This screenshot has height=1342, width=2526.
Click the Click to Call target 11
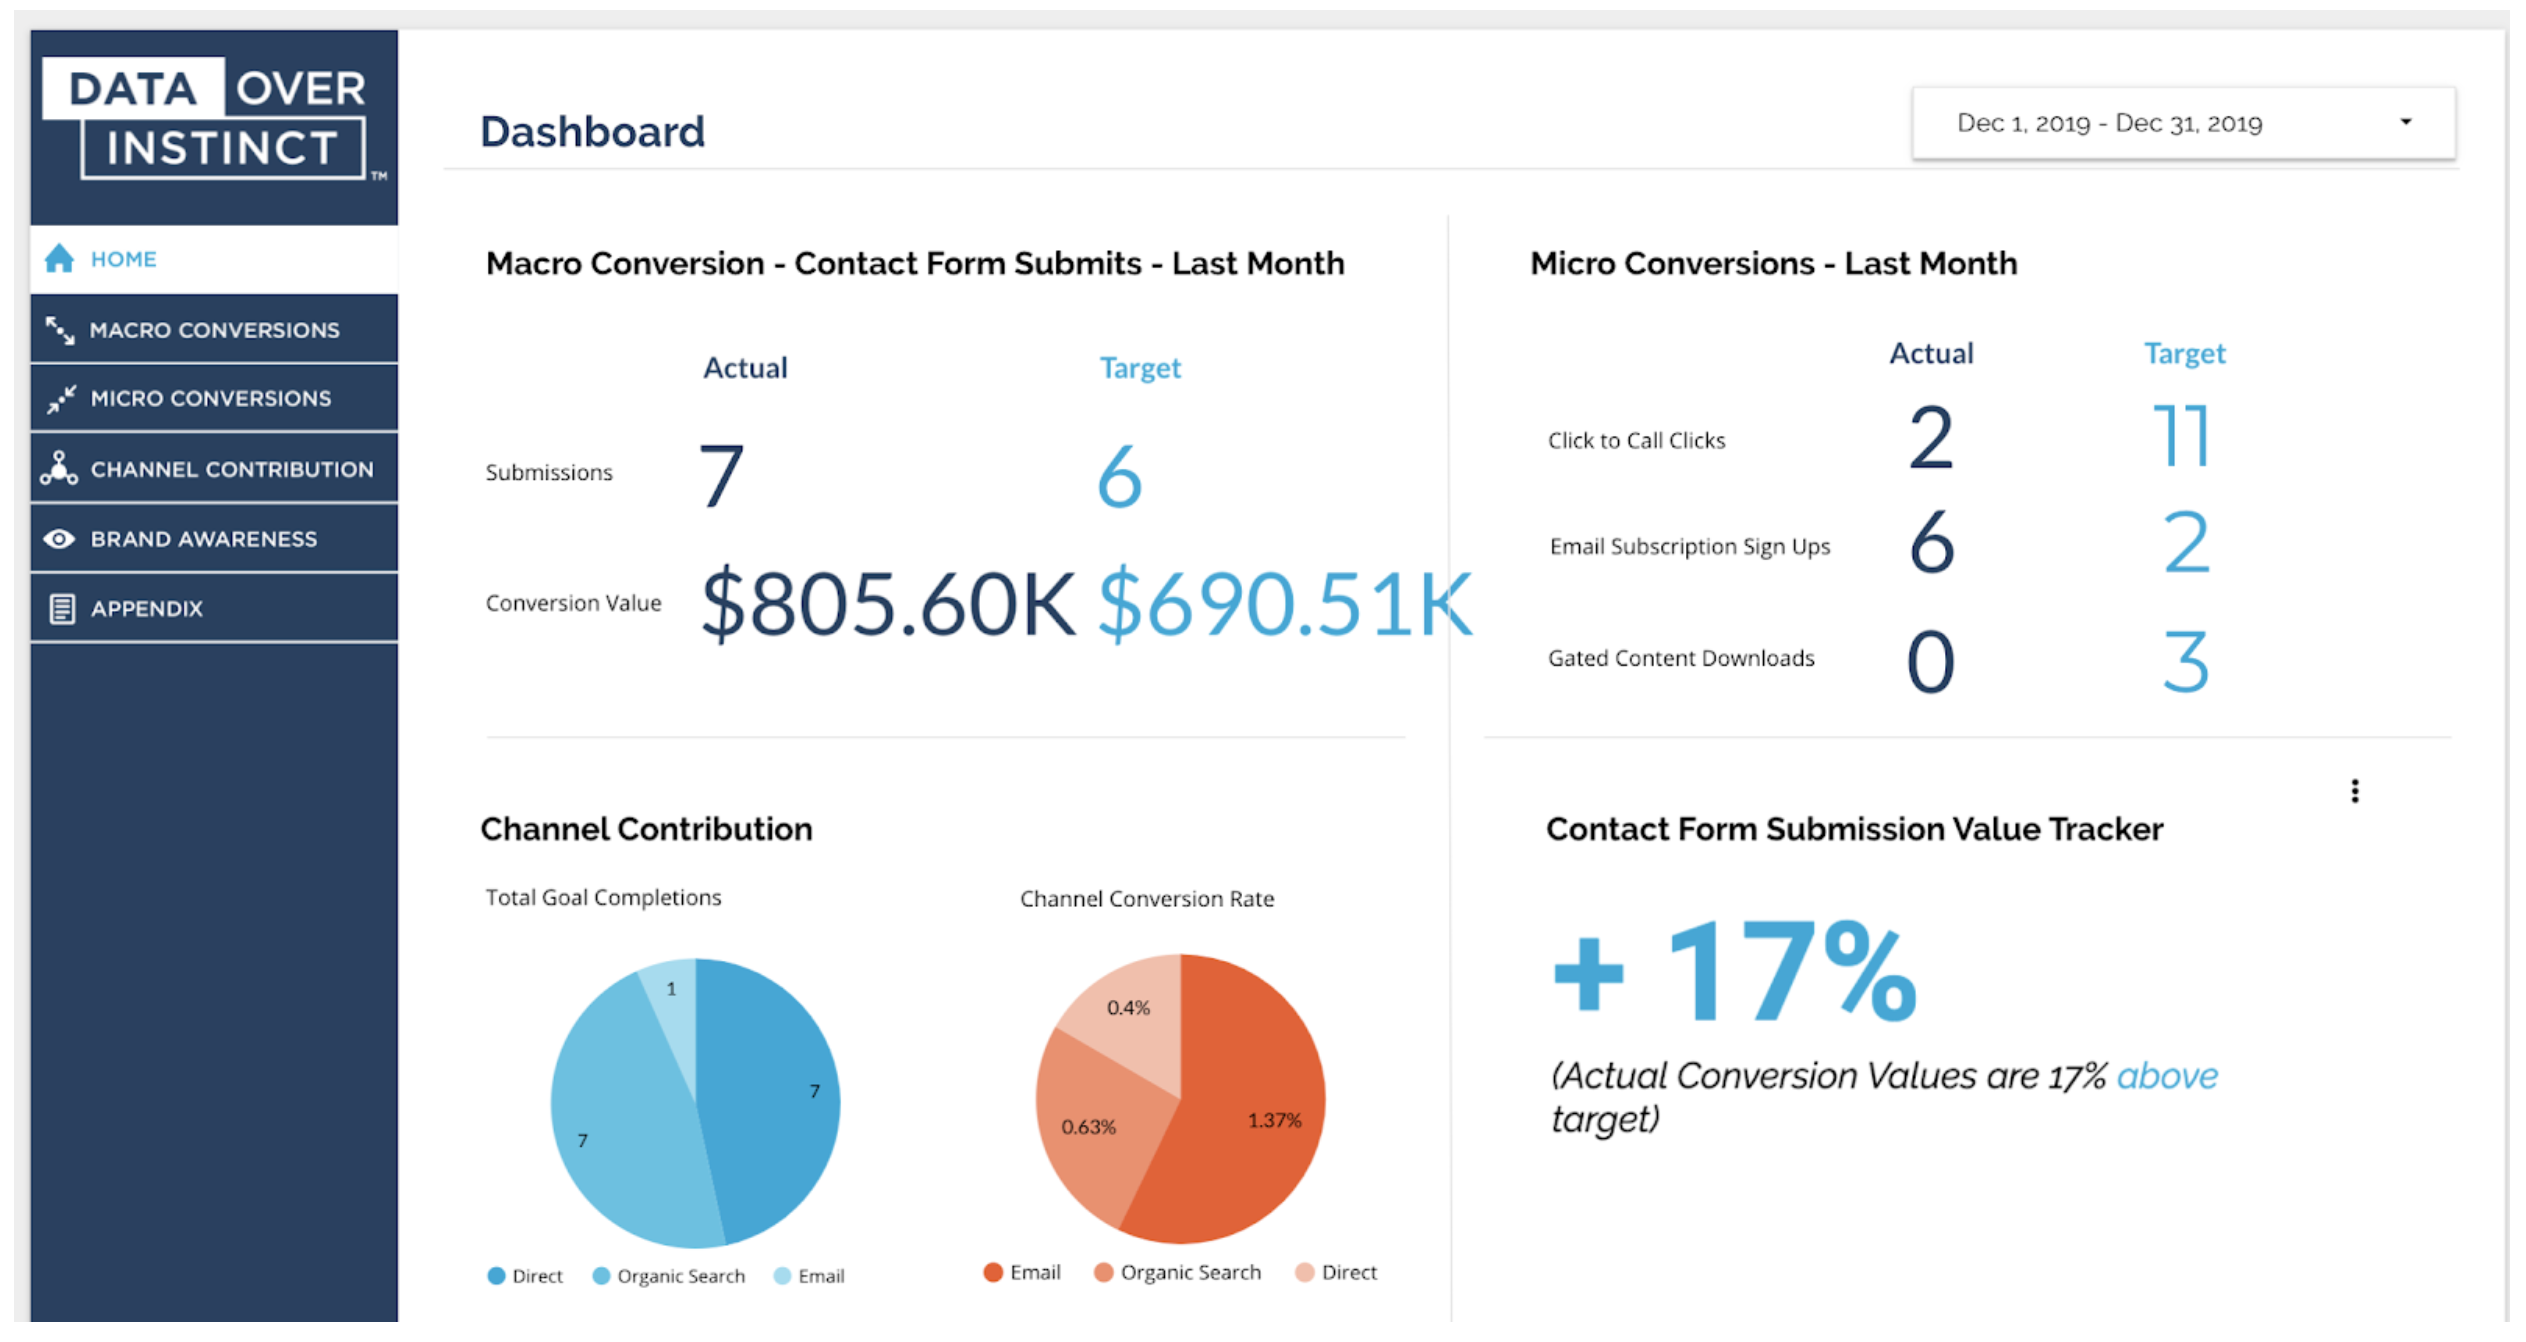[x=2182, y=436]
